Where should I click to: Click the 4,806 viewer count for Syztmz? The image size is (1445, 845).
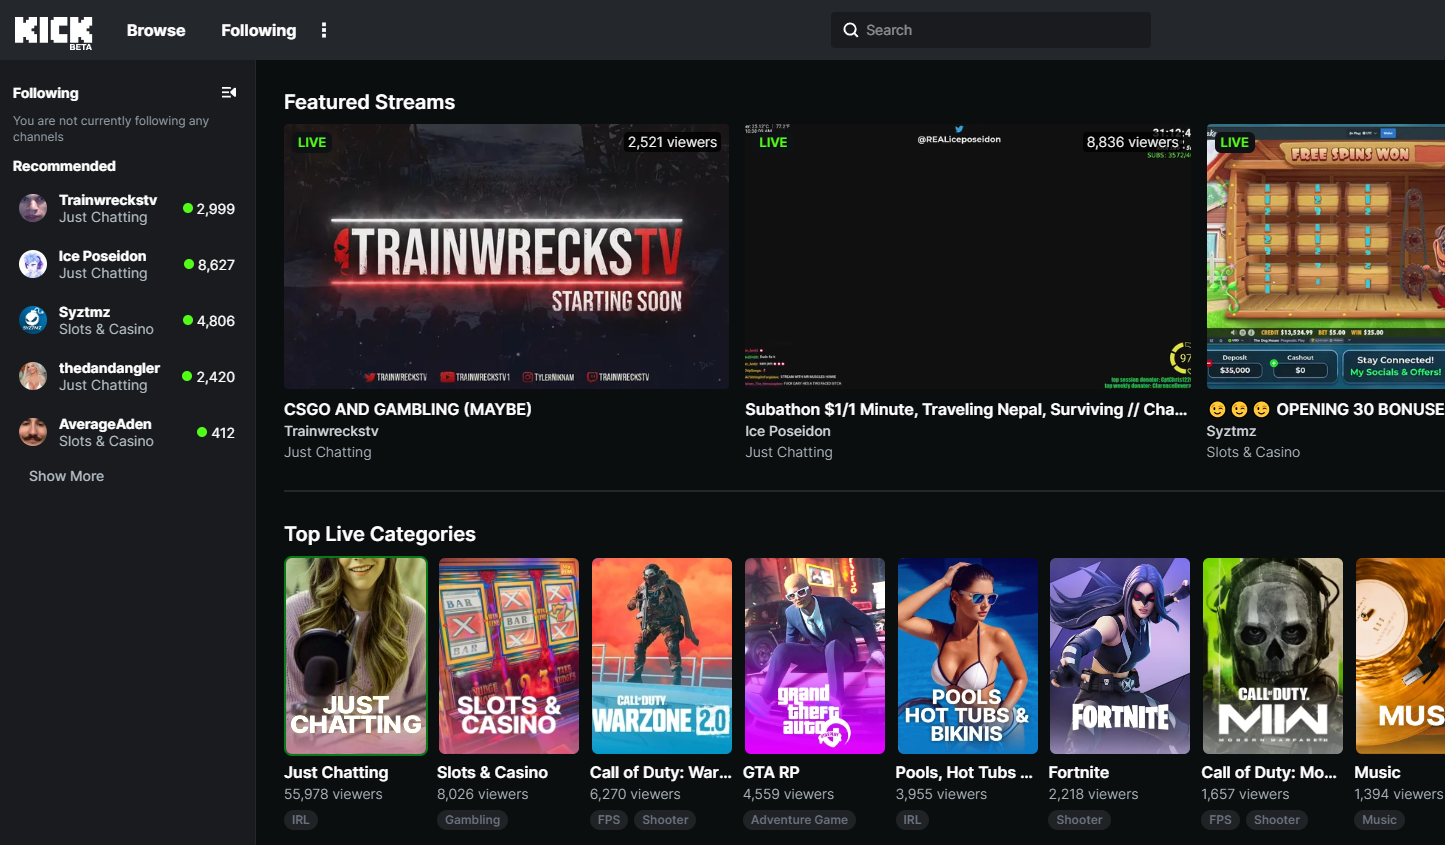(215, 321)
